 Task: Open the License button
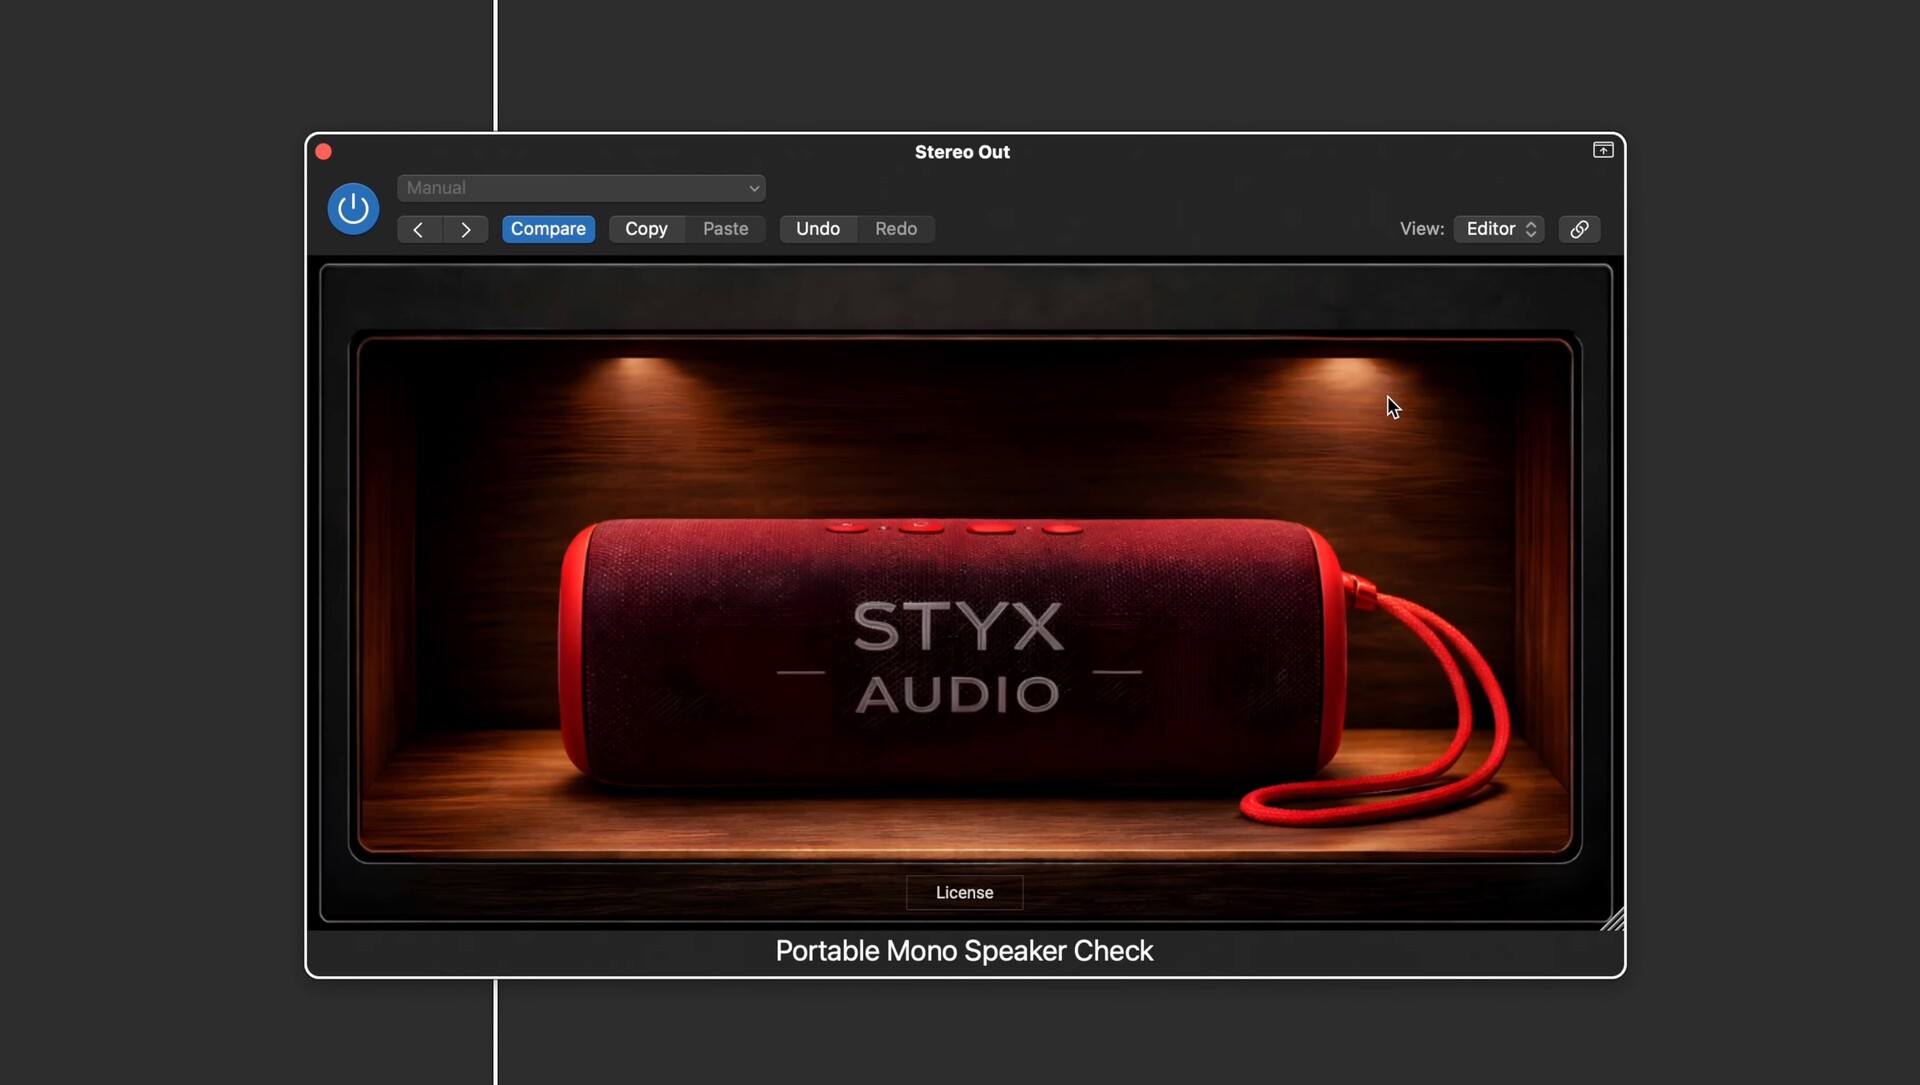[x=964, y=892]
